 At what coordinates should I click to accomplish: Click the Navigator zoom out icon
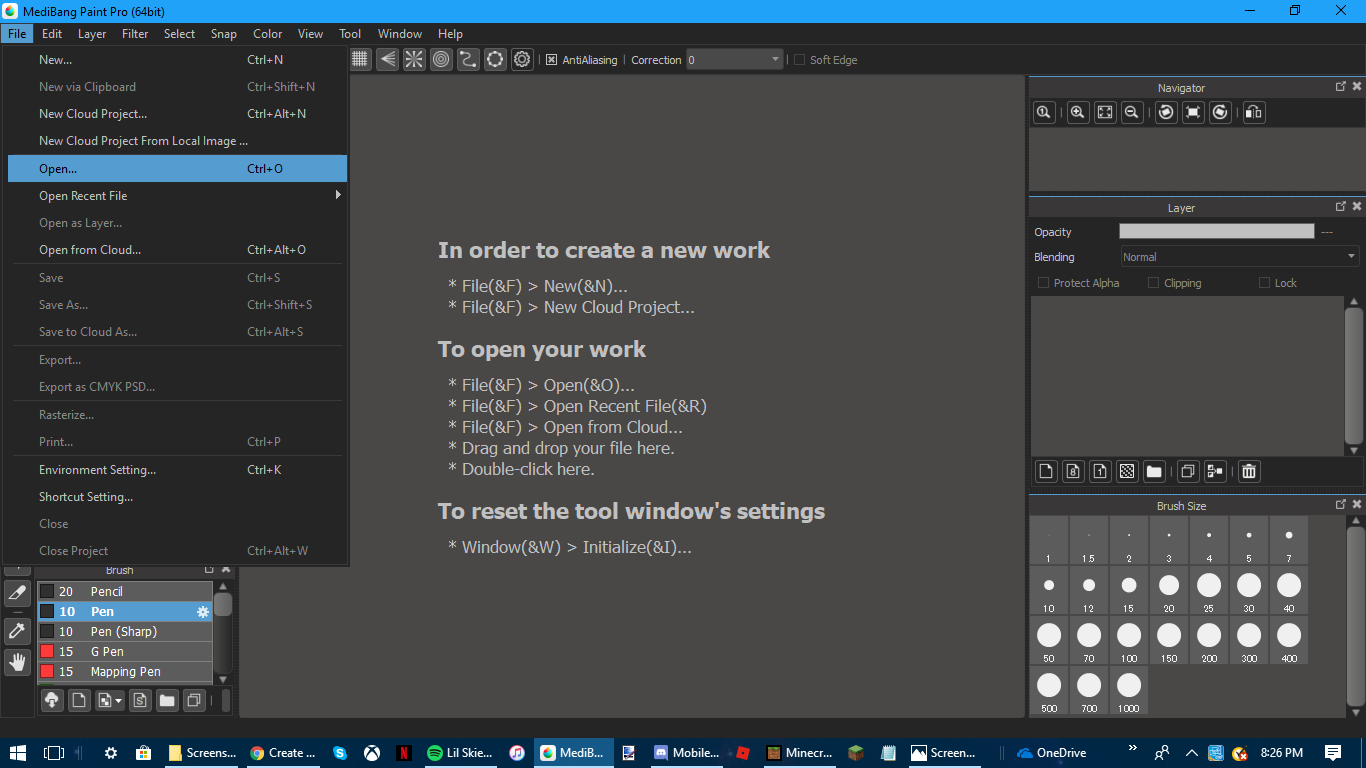coord(1132,113)
